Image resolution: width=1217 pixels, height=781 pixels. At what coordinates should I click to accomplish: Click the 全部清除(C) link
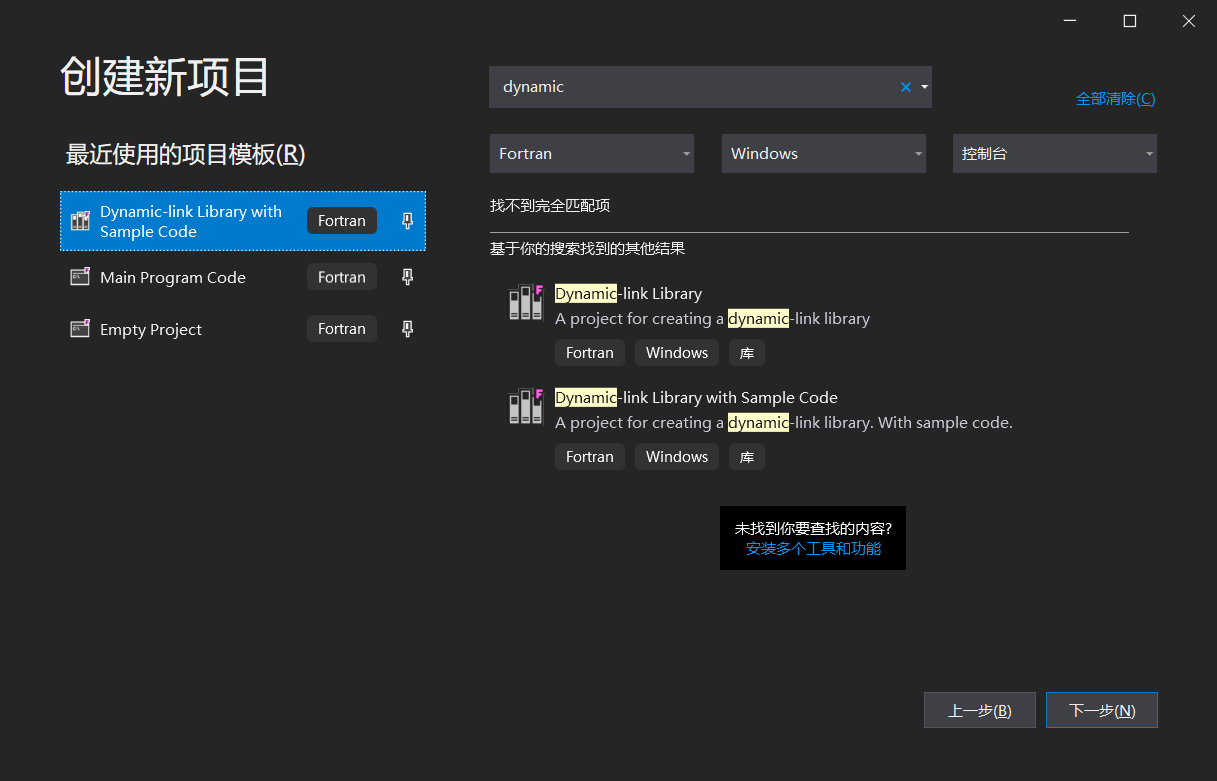click(1115, 98)
